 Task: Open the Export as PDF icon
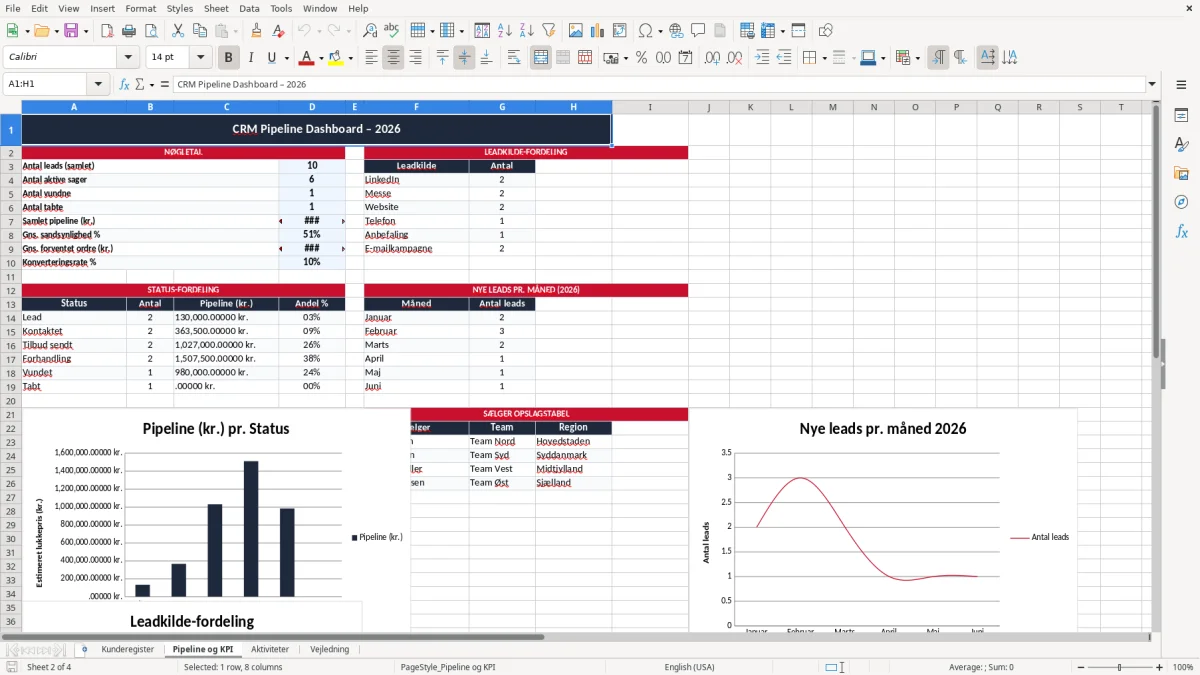click(x=107, y=31)
